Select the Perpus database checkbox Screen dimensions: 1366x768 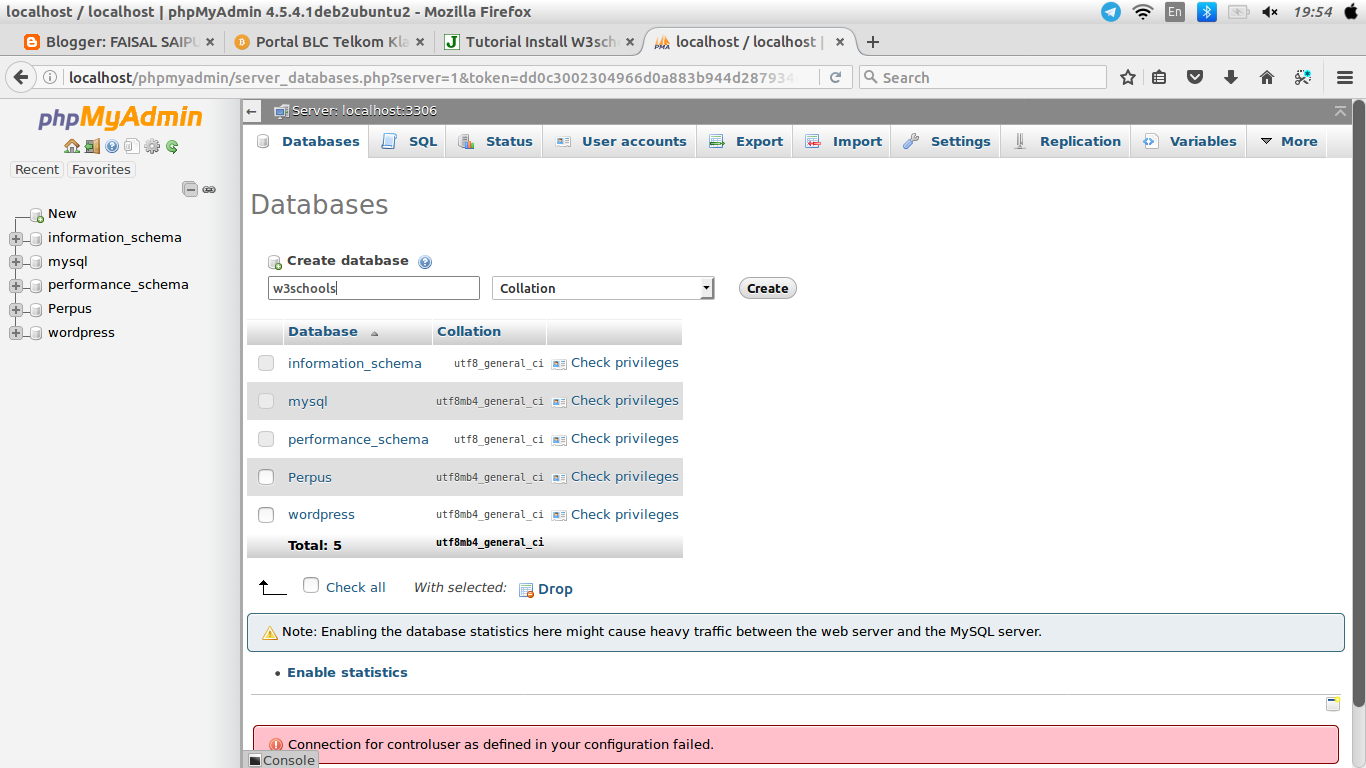pos(265,477)
